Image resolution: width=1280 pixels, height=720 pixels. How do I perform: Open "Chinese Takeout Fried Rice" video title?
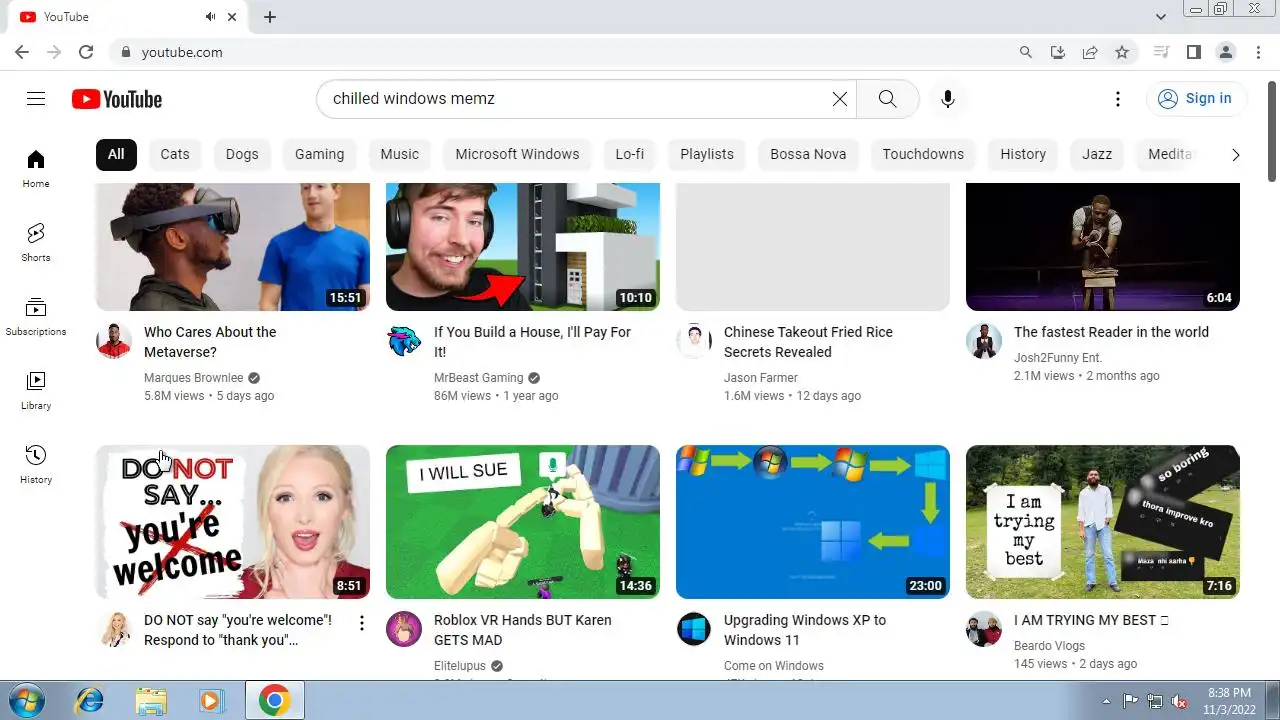pyautogui.click(x=808, y=342)
